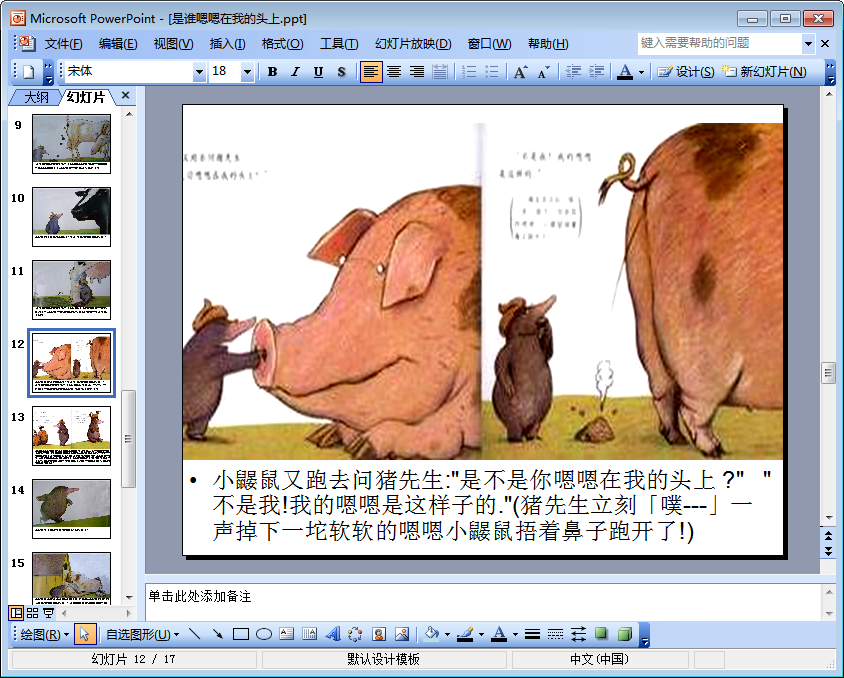Apply formatting toolbar font color
The image size is (844, 678).
(624, 72)
